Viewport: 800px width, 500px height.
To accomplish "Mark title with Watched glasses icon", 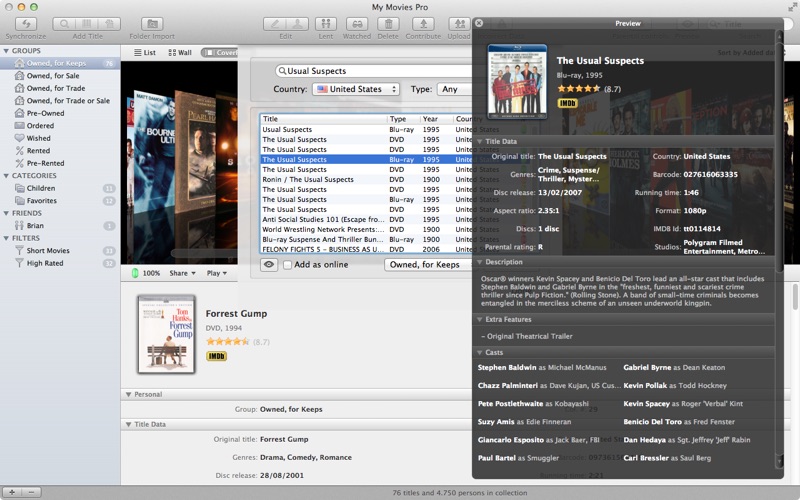I will click(x=357, y=24).
